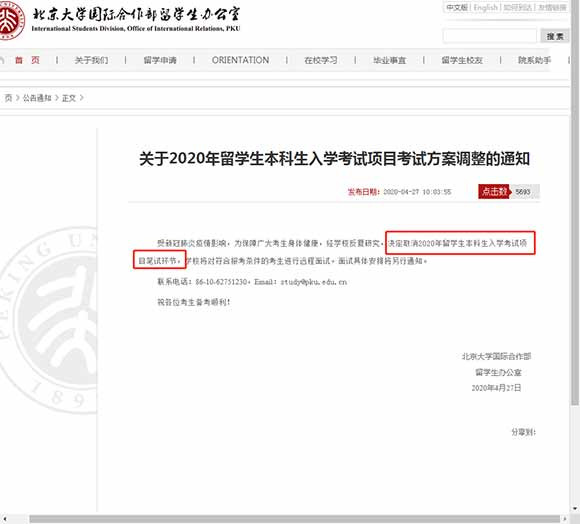
Task: Open the 留学申请 menu item
Action: pos(160,60)
